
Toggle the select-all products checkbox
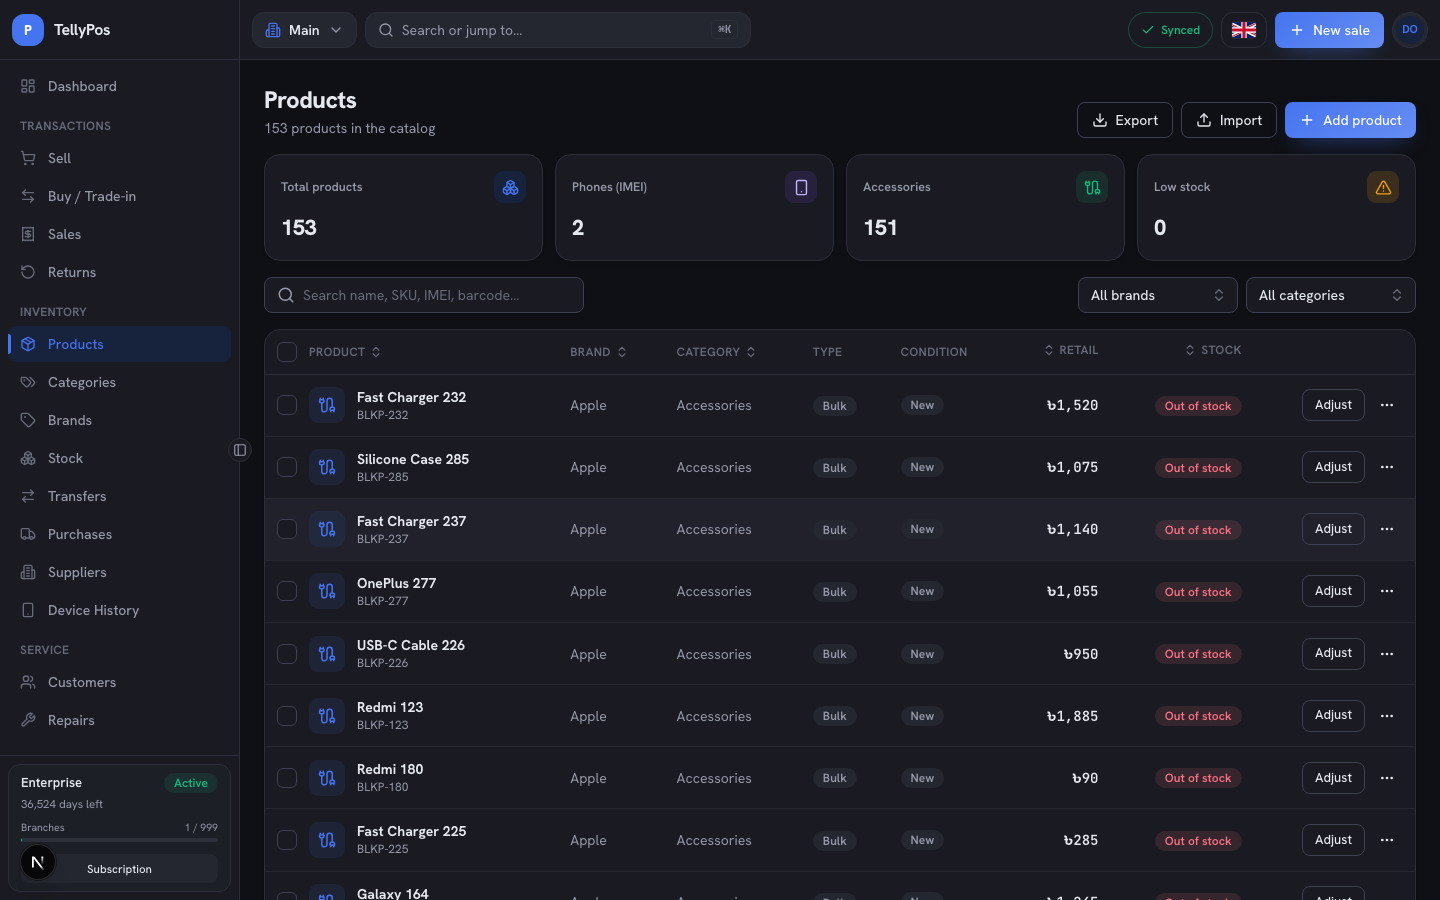point(287,352)
